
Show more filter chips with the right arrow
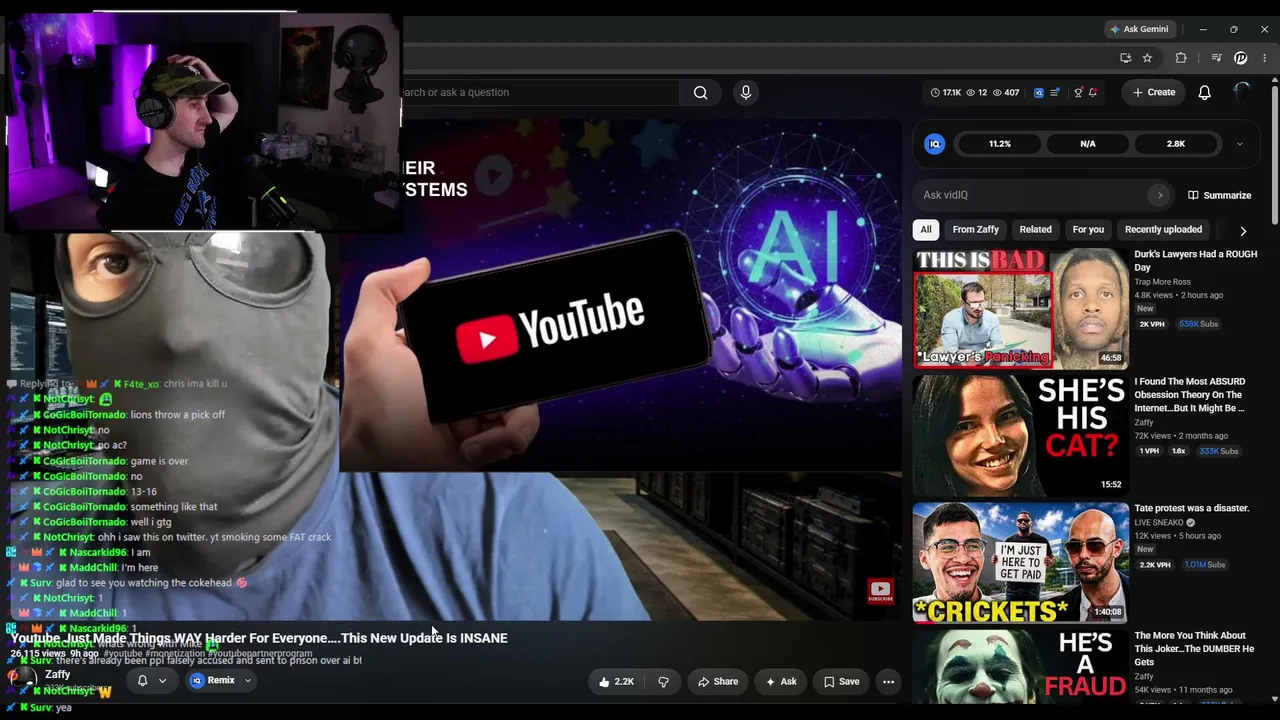[1243, 230]
